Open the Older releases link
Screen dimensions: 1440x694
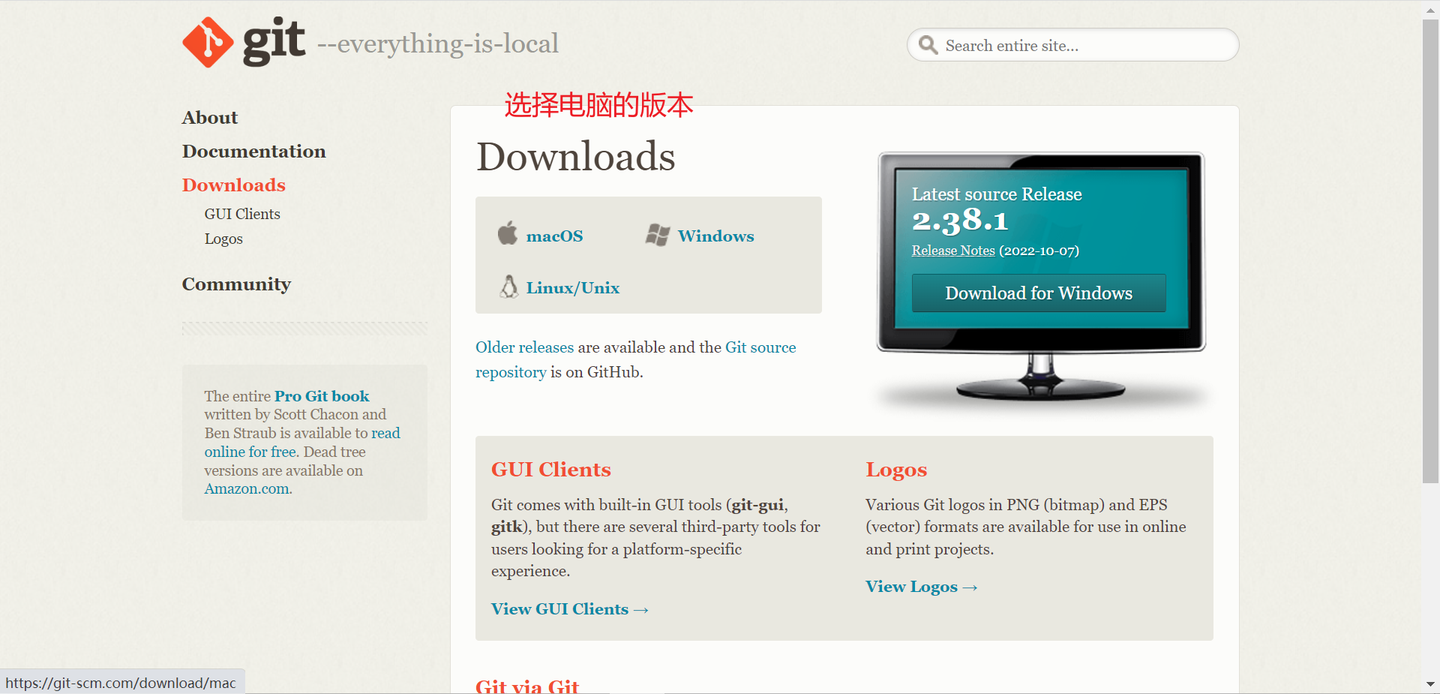(525, 348)
